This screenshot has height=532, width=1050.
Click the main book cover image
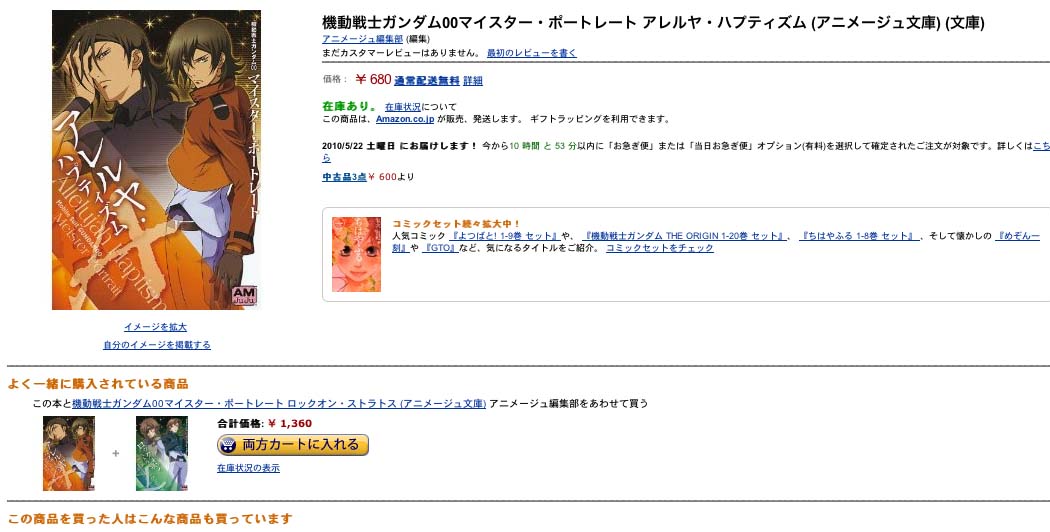(x=156, y=160)
